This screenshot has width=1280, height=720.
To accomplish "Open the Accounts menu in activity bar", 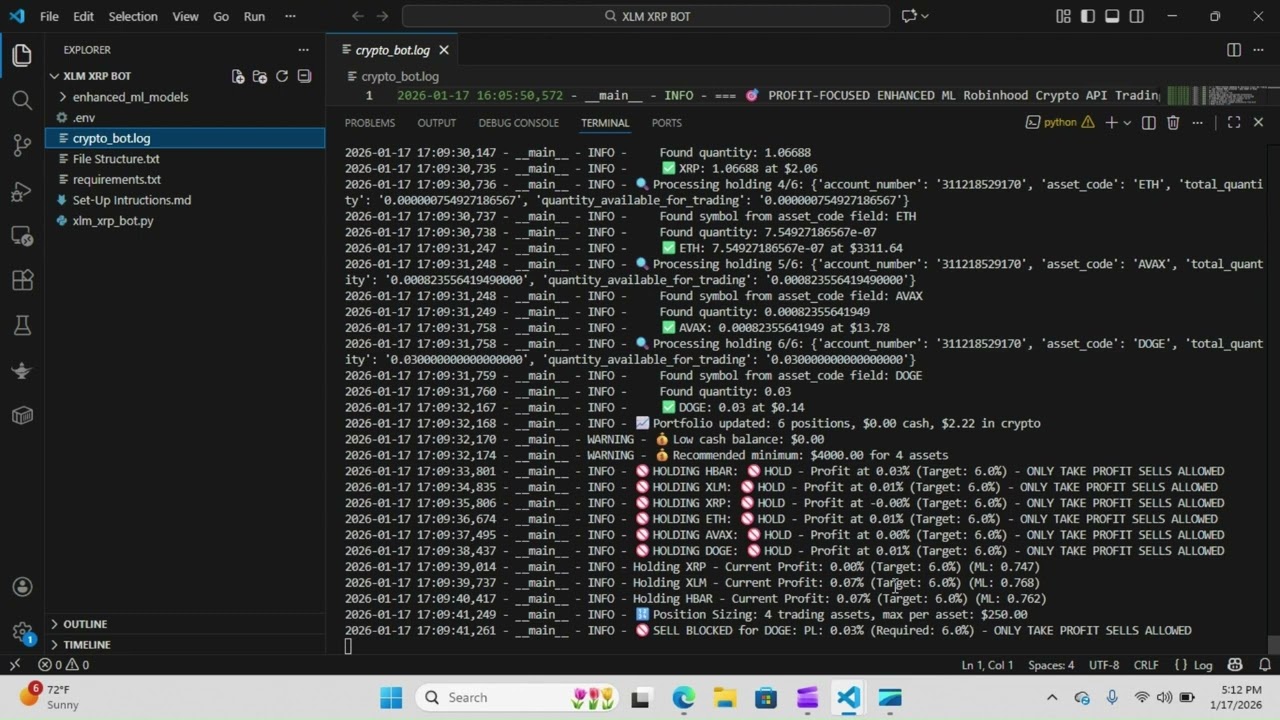I will (22, 587).
